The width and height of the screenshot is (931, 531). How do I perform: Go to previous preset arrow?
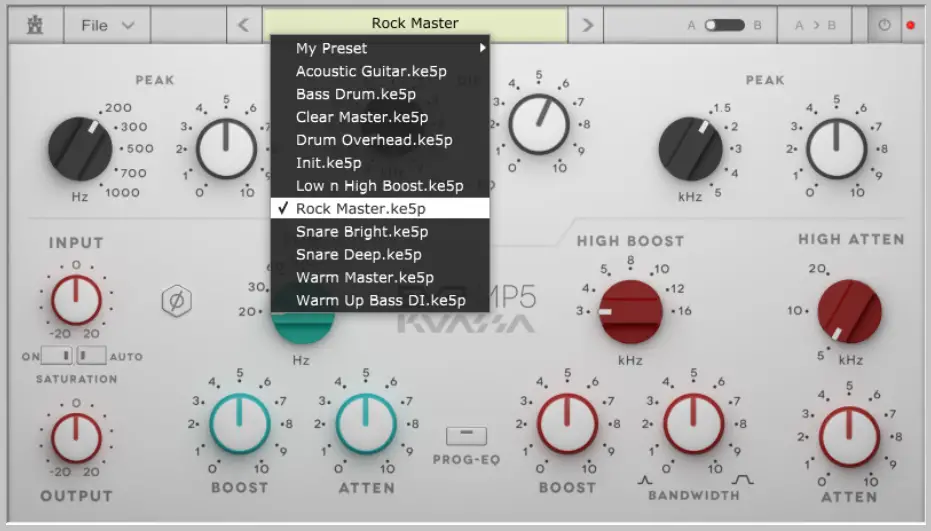[x=243, y=25]
